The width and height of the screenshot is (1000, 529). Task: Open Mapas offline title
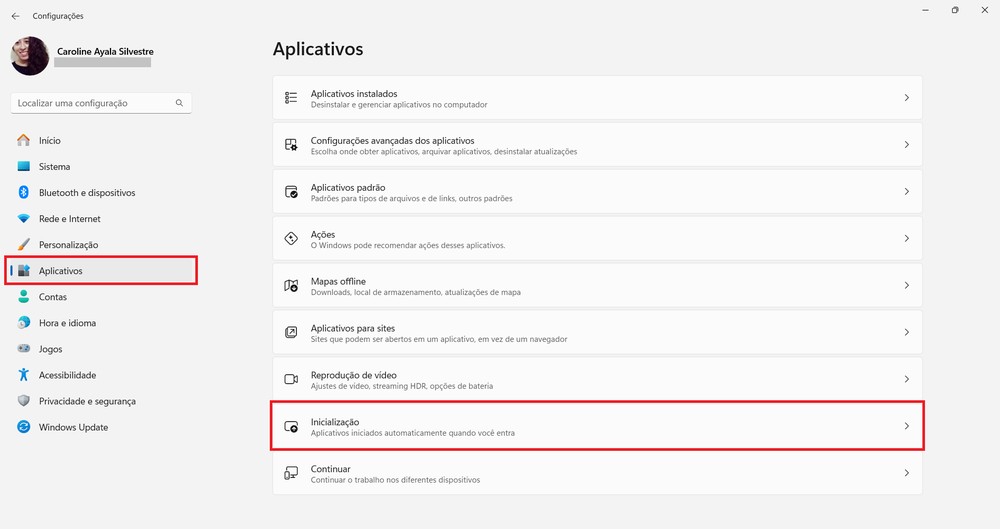338,281
